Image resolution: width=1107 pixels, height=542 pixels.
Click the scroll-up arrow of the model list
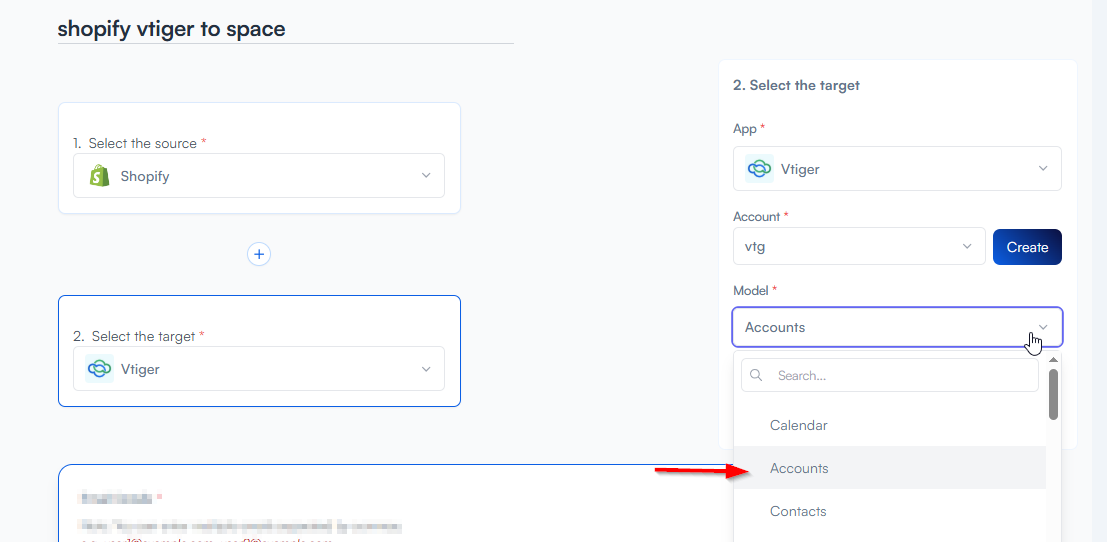coord(1053,359)
